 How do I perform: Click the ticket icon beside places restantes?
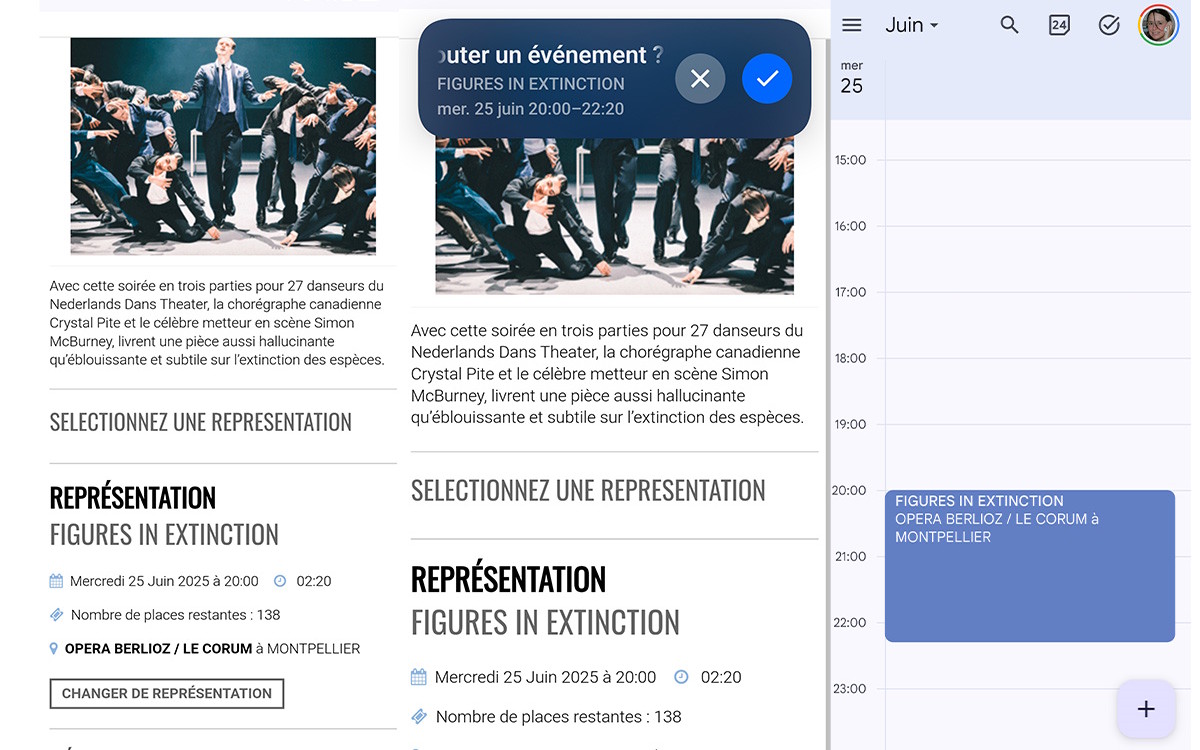coord(57,615)
